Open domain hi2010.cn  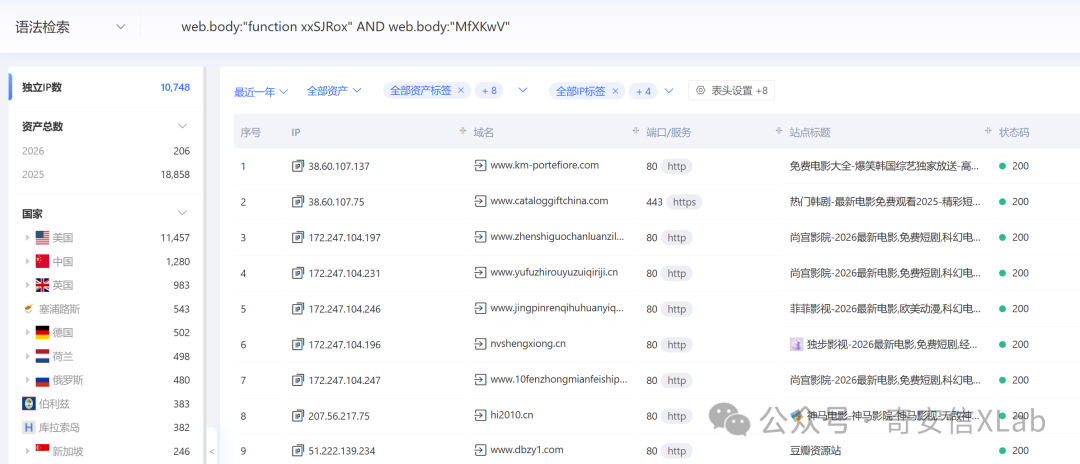(x=512, y=415)
